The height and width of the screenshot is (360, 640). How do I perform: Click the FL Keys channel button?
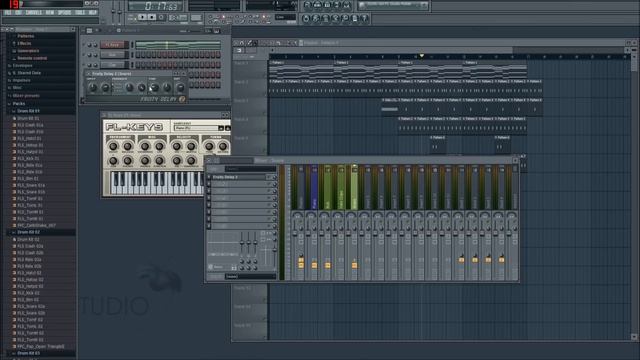(x=112, y=44)
